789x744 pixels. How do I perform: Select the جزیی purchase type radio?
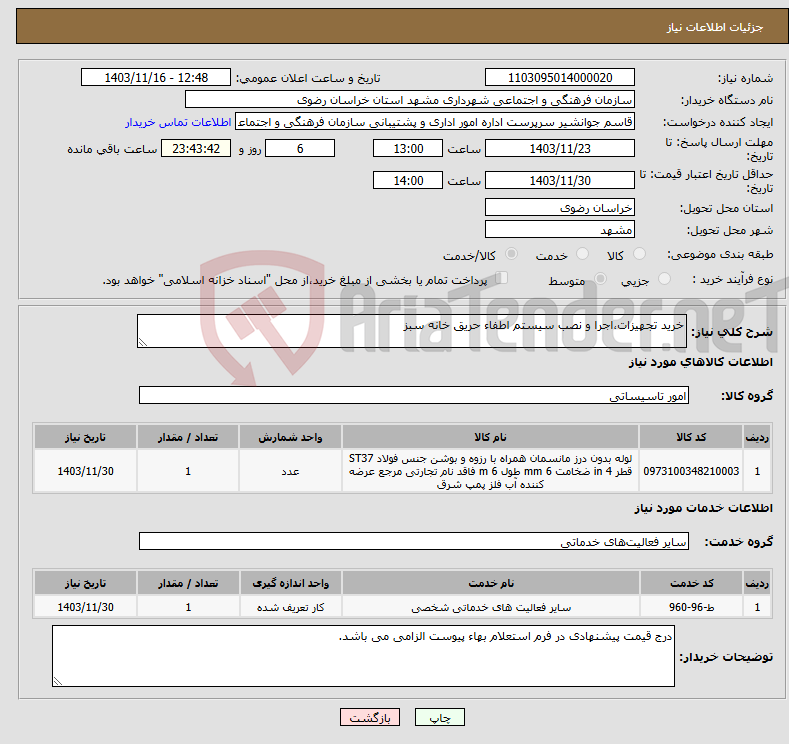click(664, 279)
